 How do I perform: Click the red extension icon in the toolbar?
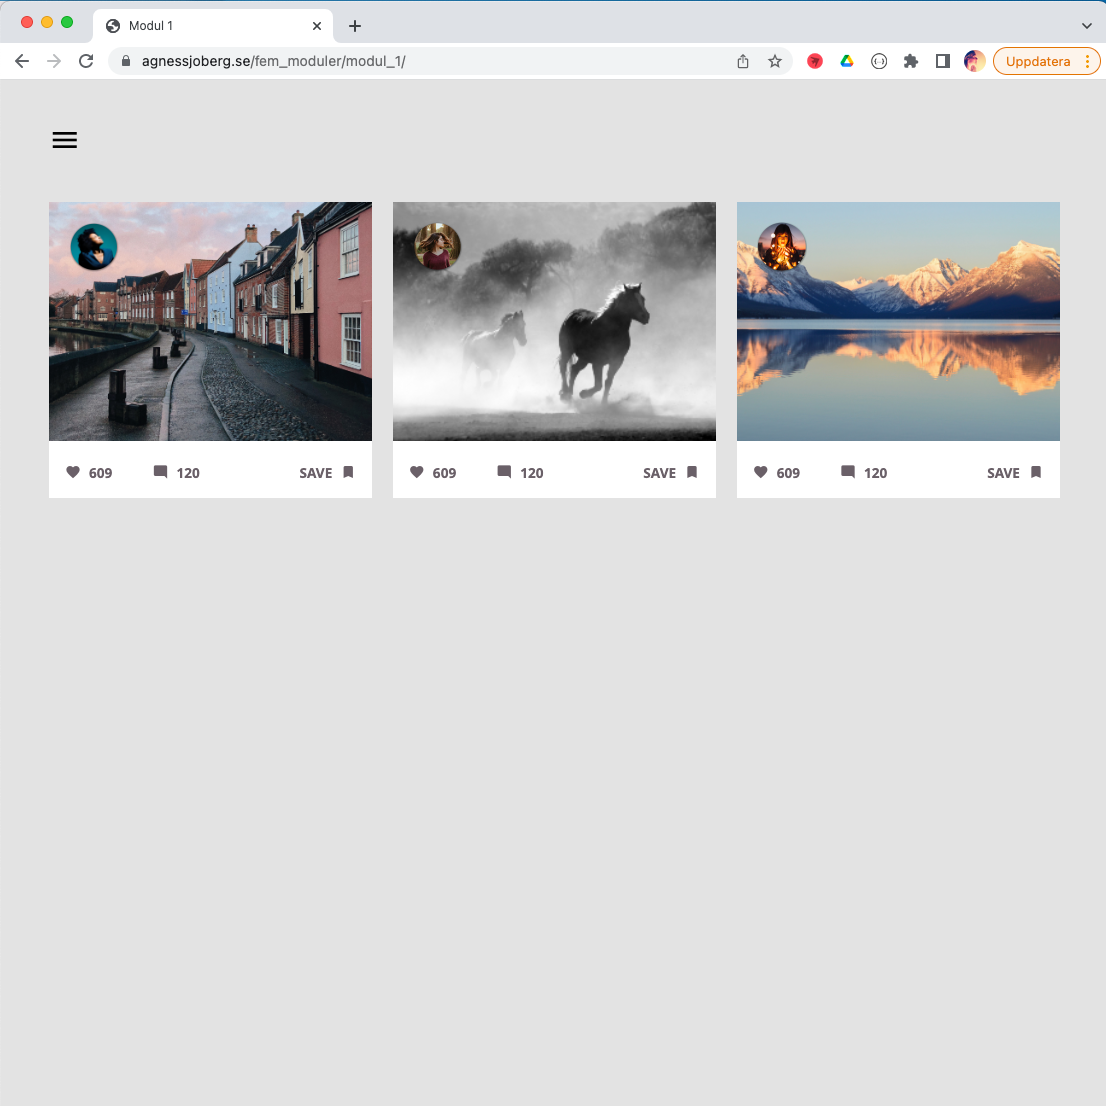(815, 61)
